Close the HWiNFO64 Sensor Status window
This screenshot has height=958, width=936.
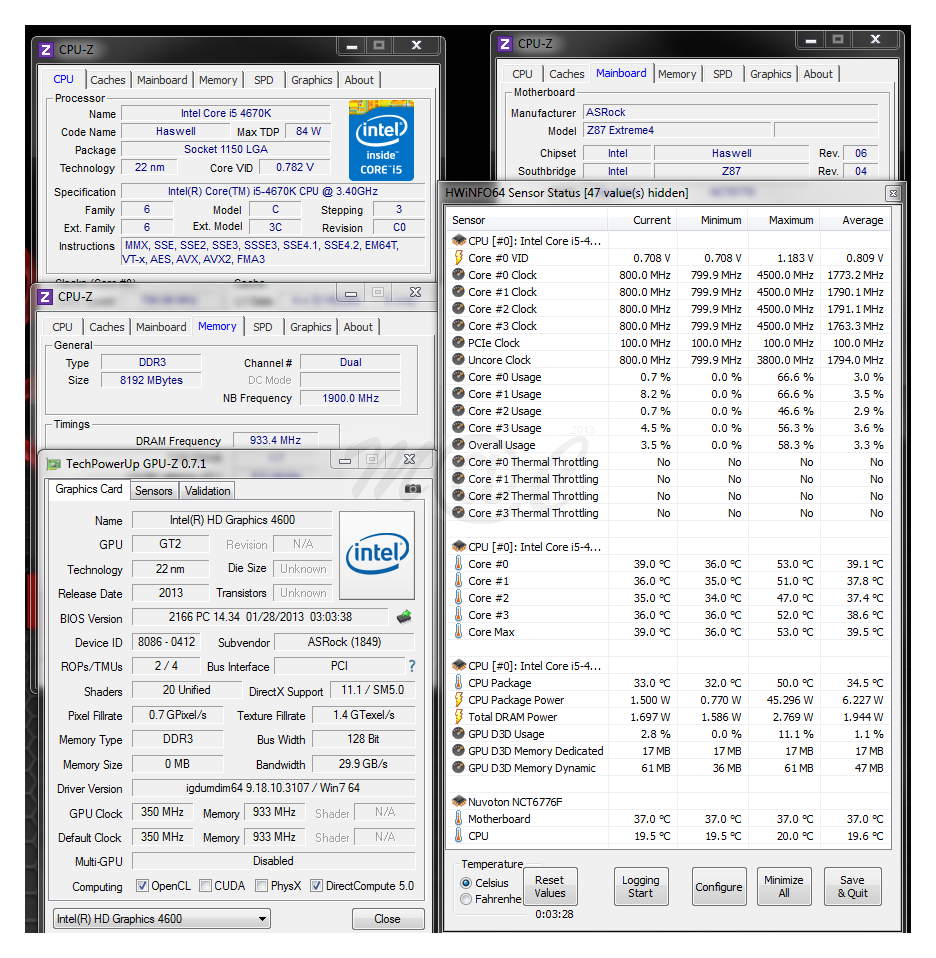pyautogui.click(x=892, y=193)
